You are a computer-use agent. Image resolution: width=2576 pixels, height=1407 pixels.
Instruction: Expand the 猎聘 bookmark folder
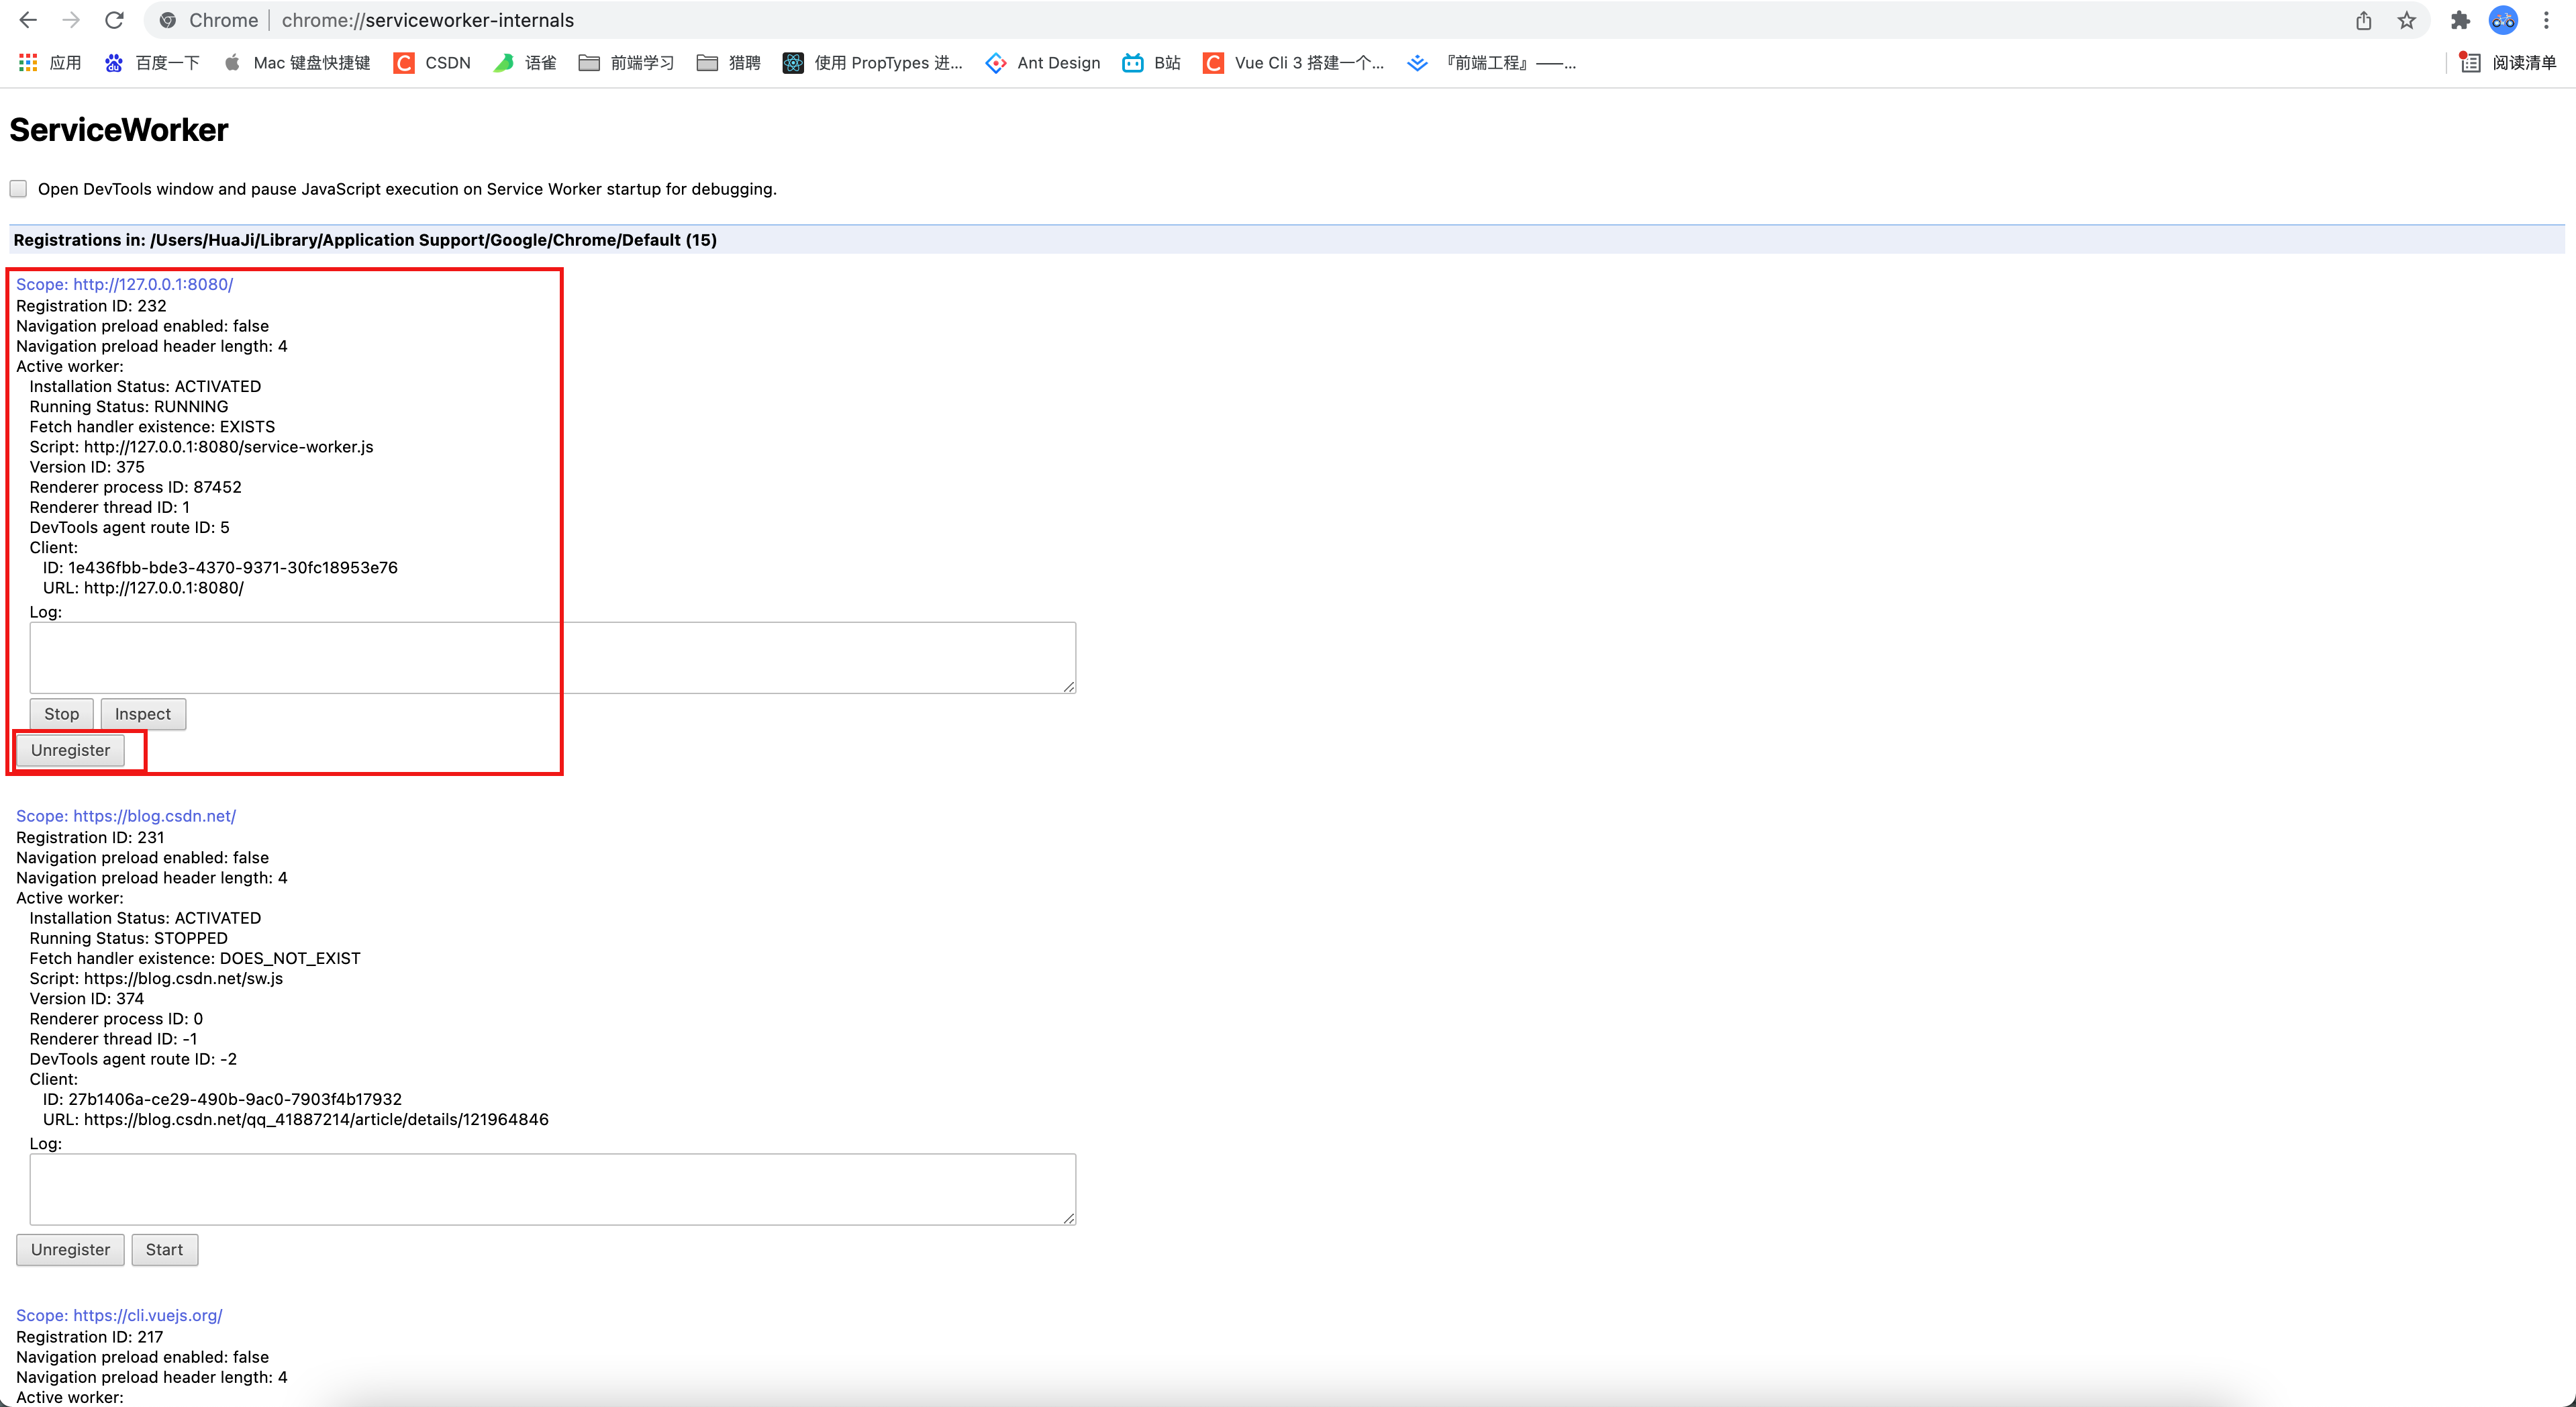pyautogui.click(x=729, y=63)
